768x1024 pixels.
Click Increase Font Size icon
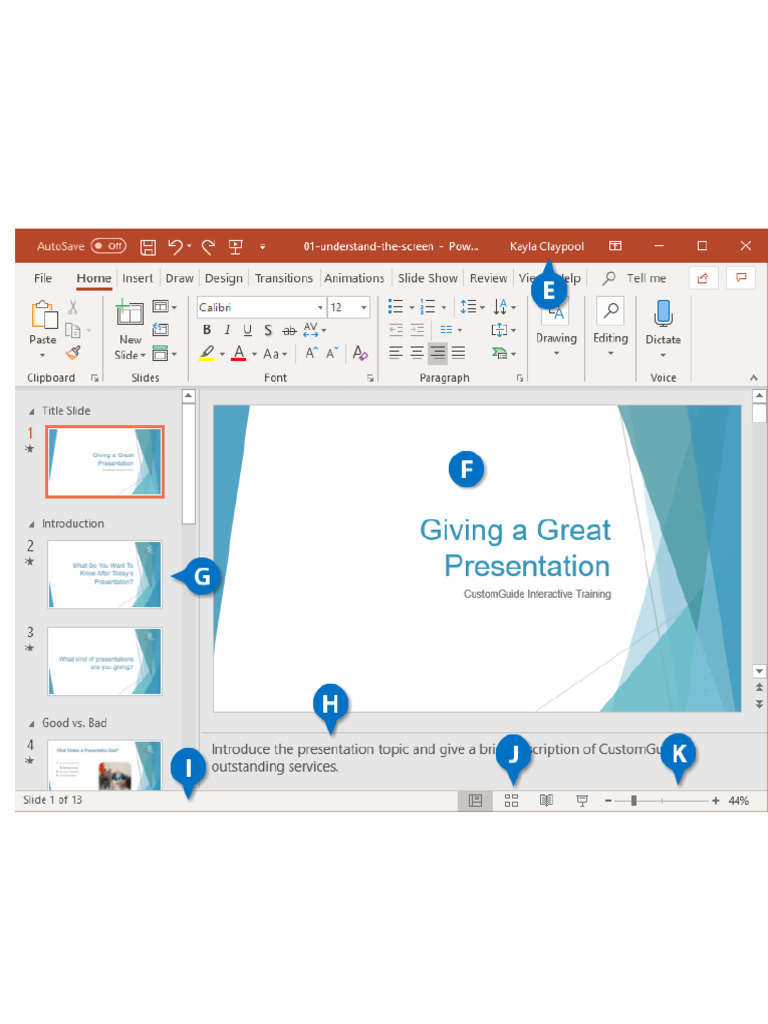coord(312,353)
